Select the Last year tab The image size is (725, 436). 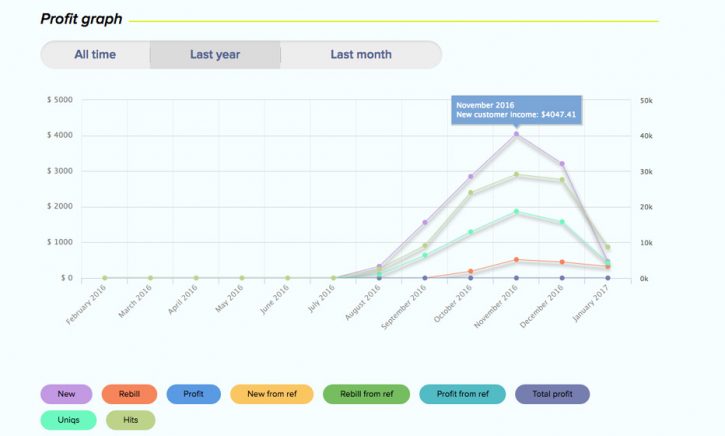point(215,55)
